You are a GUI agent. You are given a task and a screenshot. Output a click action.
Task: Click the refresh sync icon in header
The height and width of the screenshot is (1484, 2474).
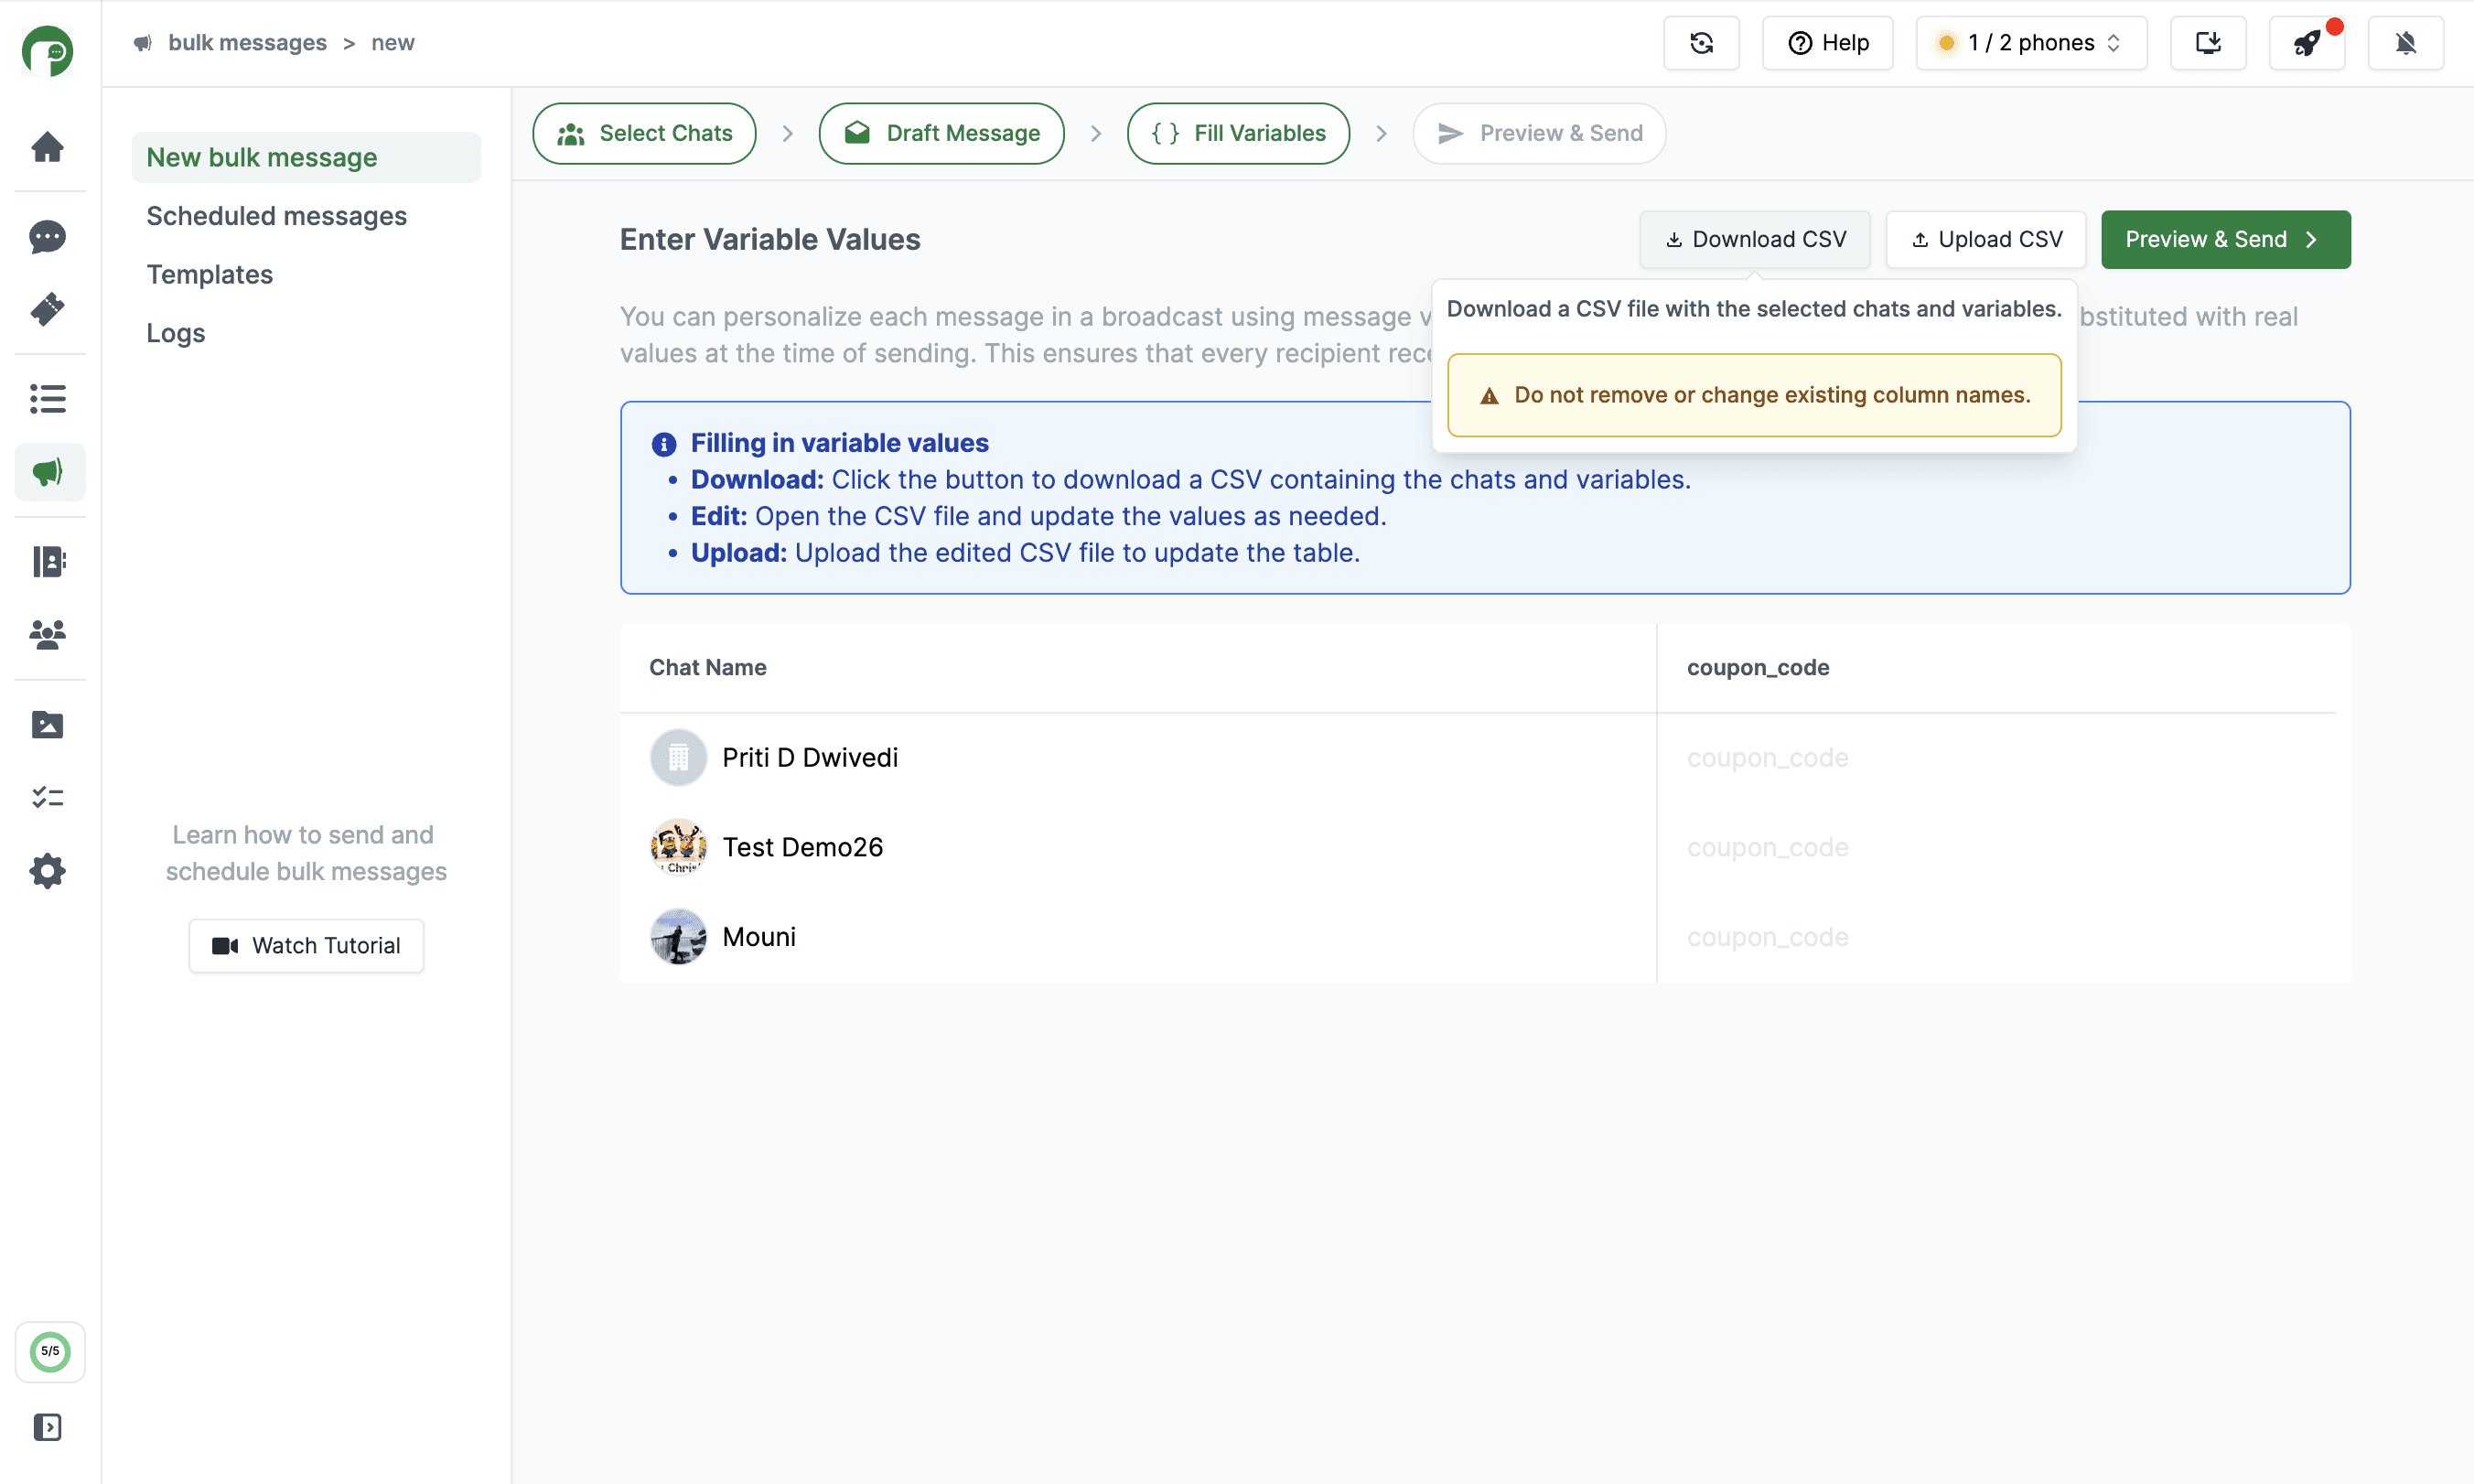point(1701,43)
